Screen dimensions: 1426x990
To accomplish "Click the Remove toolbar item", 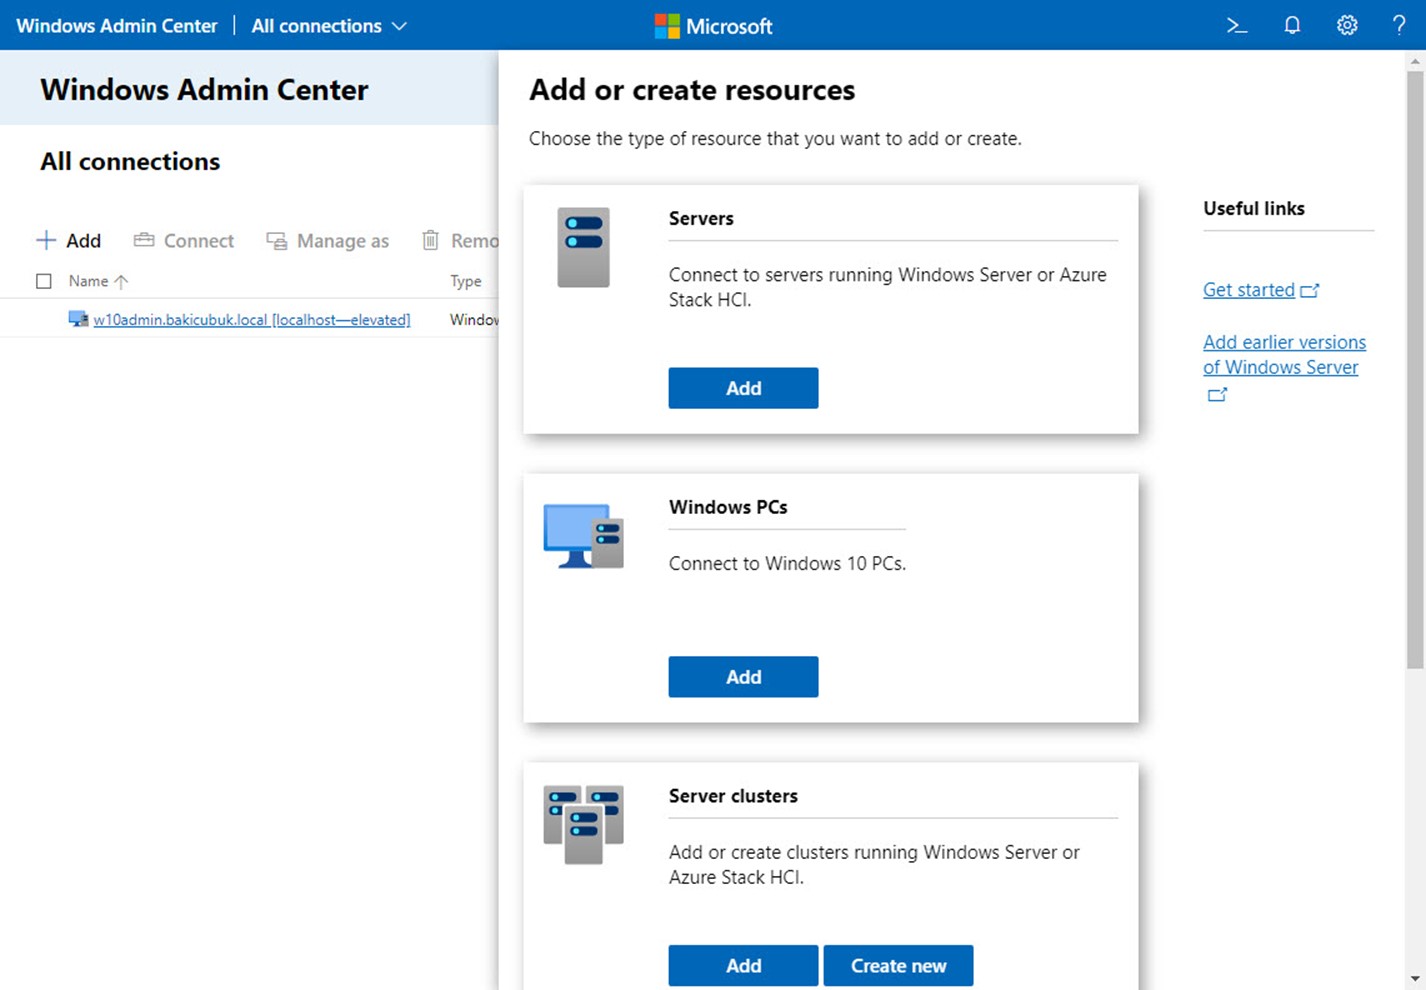I will coord(460,240).
